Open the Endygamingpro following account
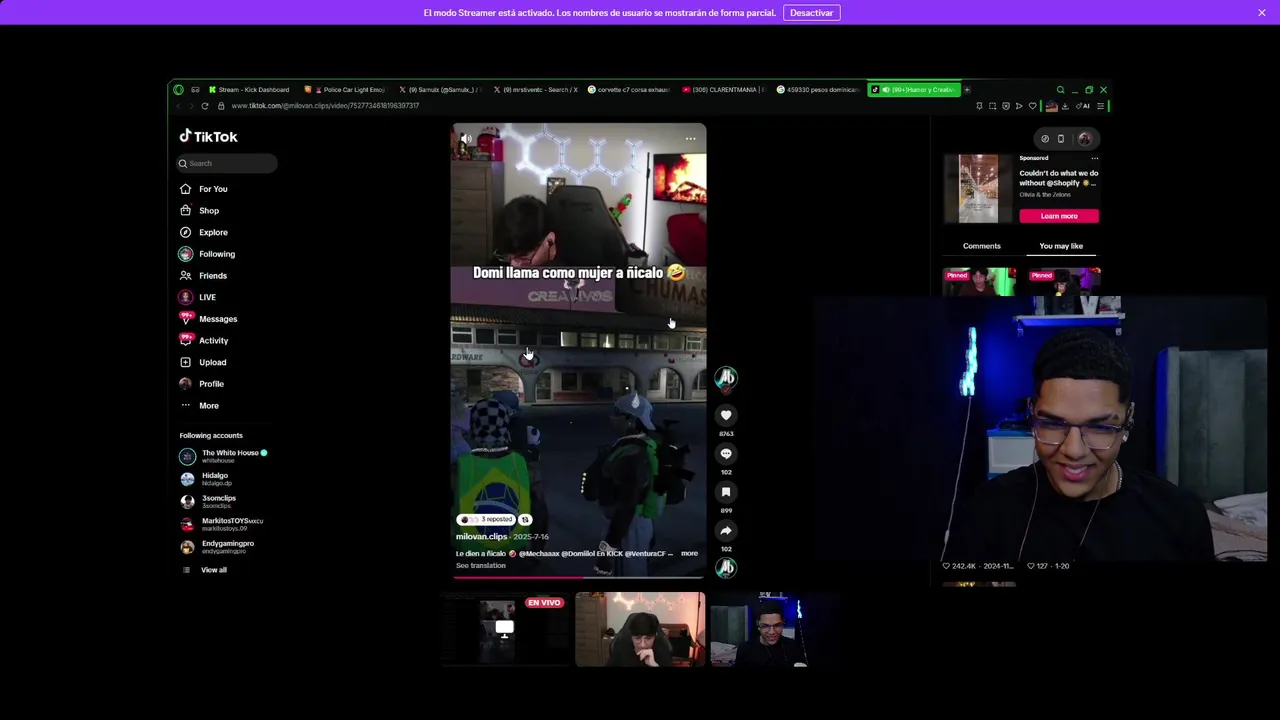 tap(217, 547)
